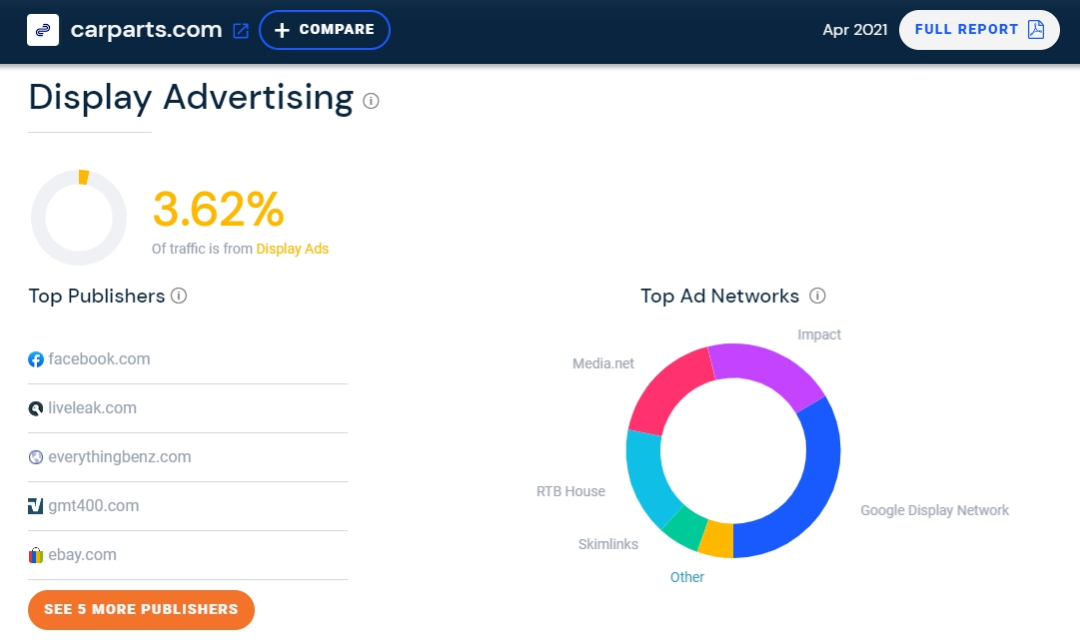Click the carparts.com chain logo icon

click(x=42, y=30)
